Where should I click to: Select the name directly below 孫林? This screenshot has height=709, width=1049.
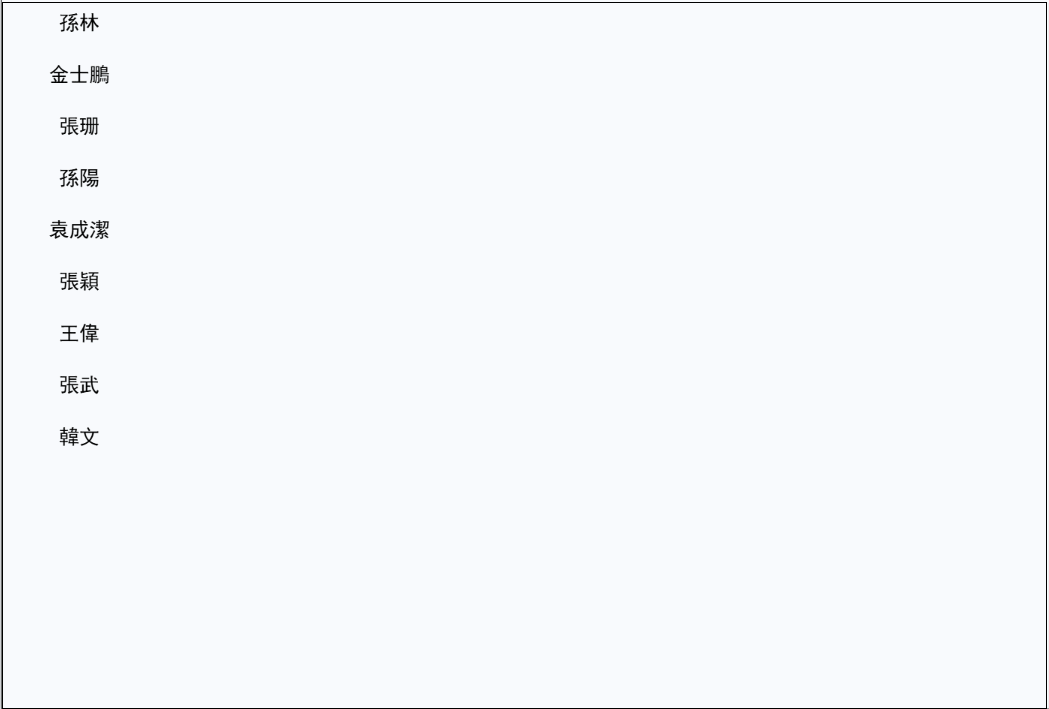(79, 75)
